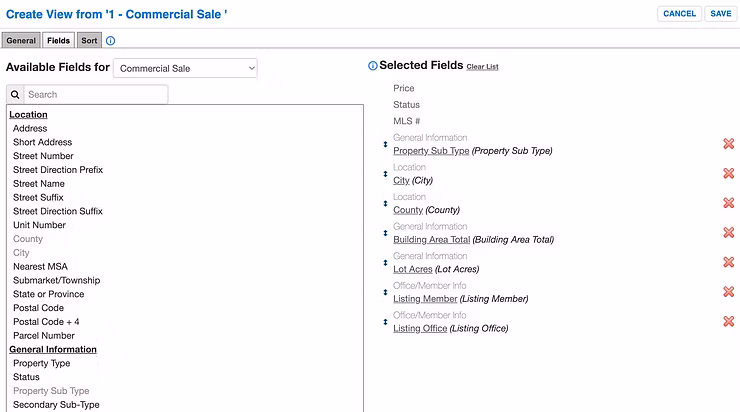
Task: Select Address in available fields
Action: (30, 128)
